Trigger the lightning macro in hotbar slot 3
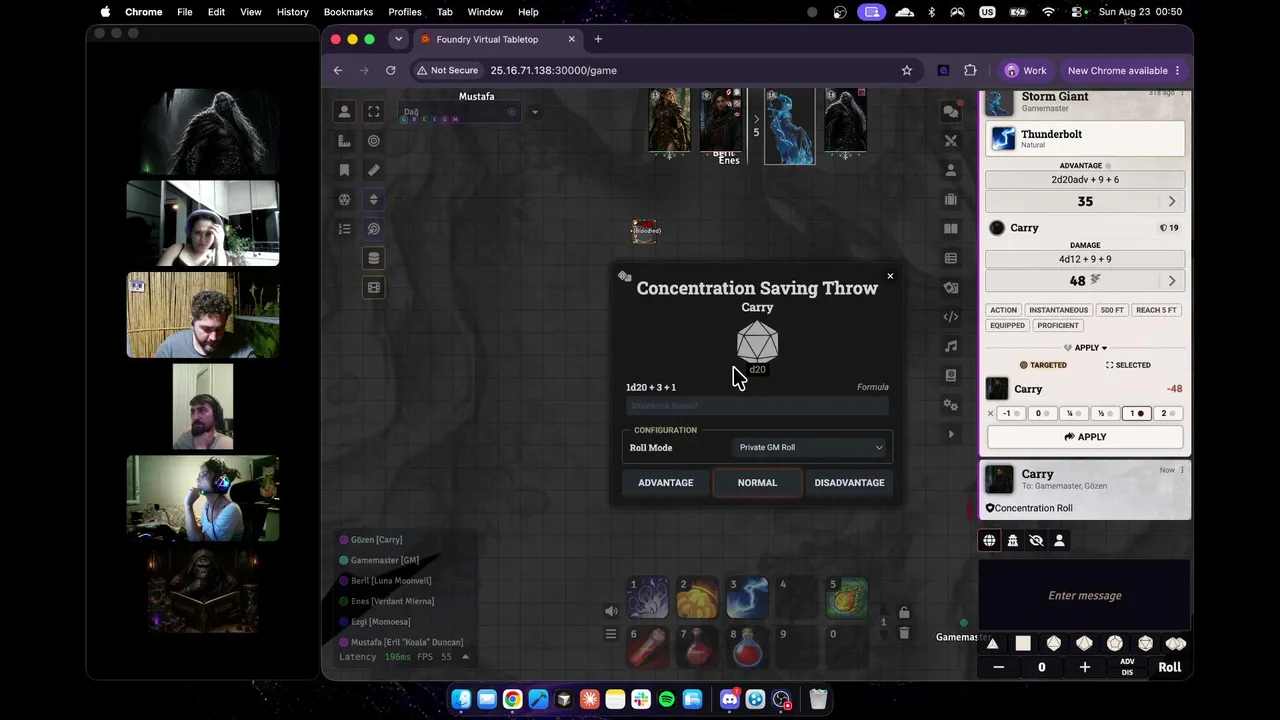The image size is (1280, 720). tap(747, 598)
